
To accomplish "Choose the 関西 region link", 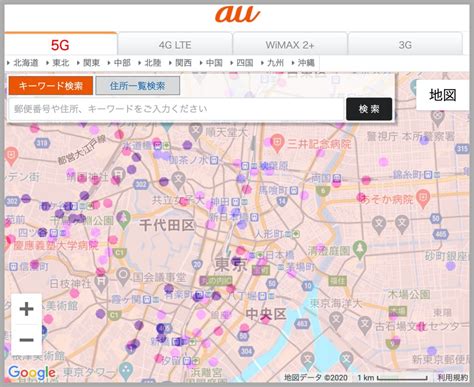I will pyautogui.click(x=183, y=63).
